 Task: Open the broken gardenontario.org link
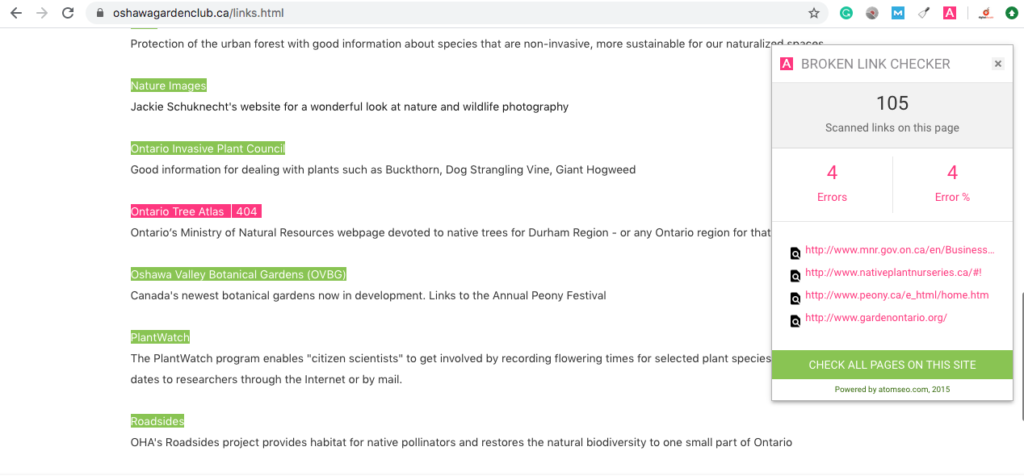click(x=876, y=318)
